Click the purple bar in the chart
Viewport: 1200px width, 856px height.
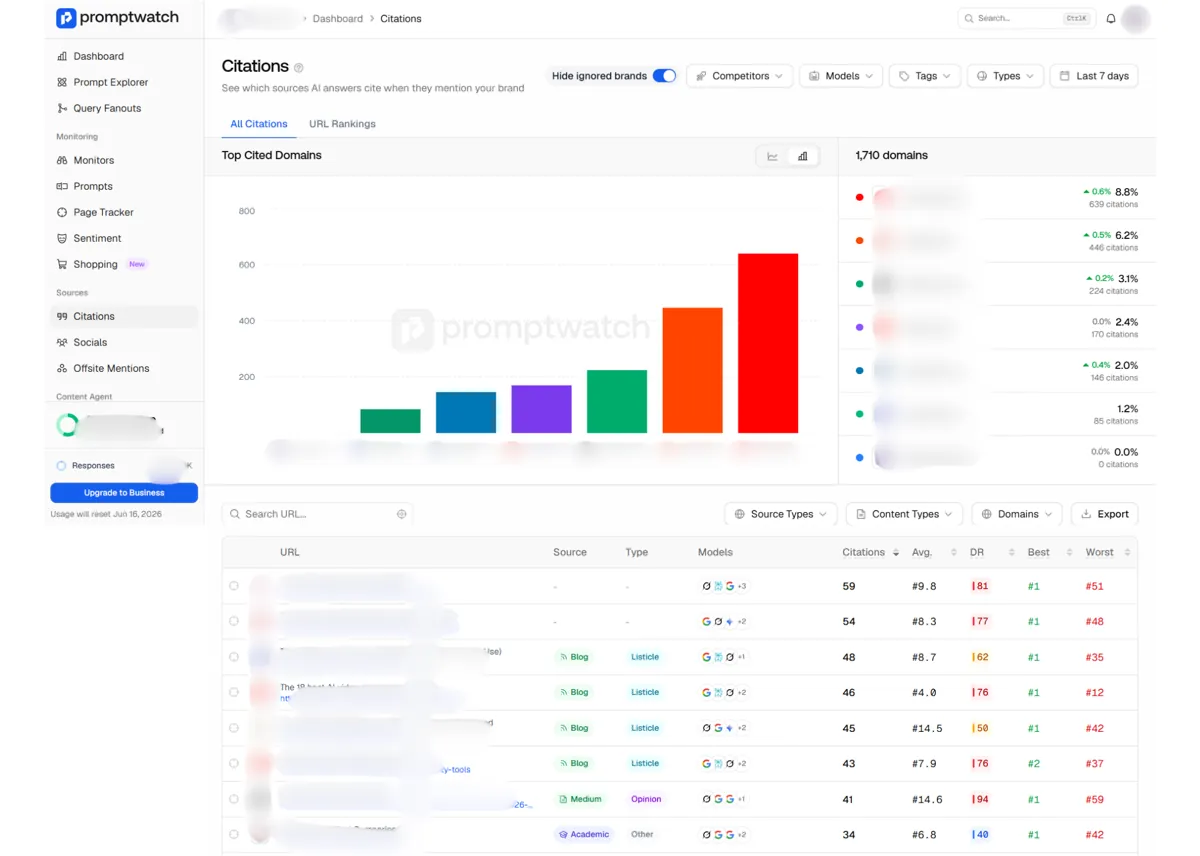point(541,409)
